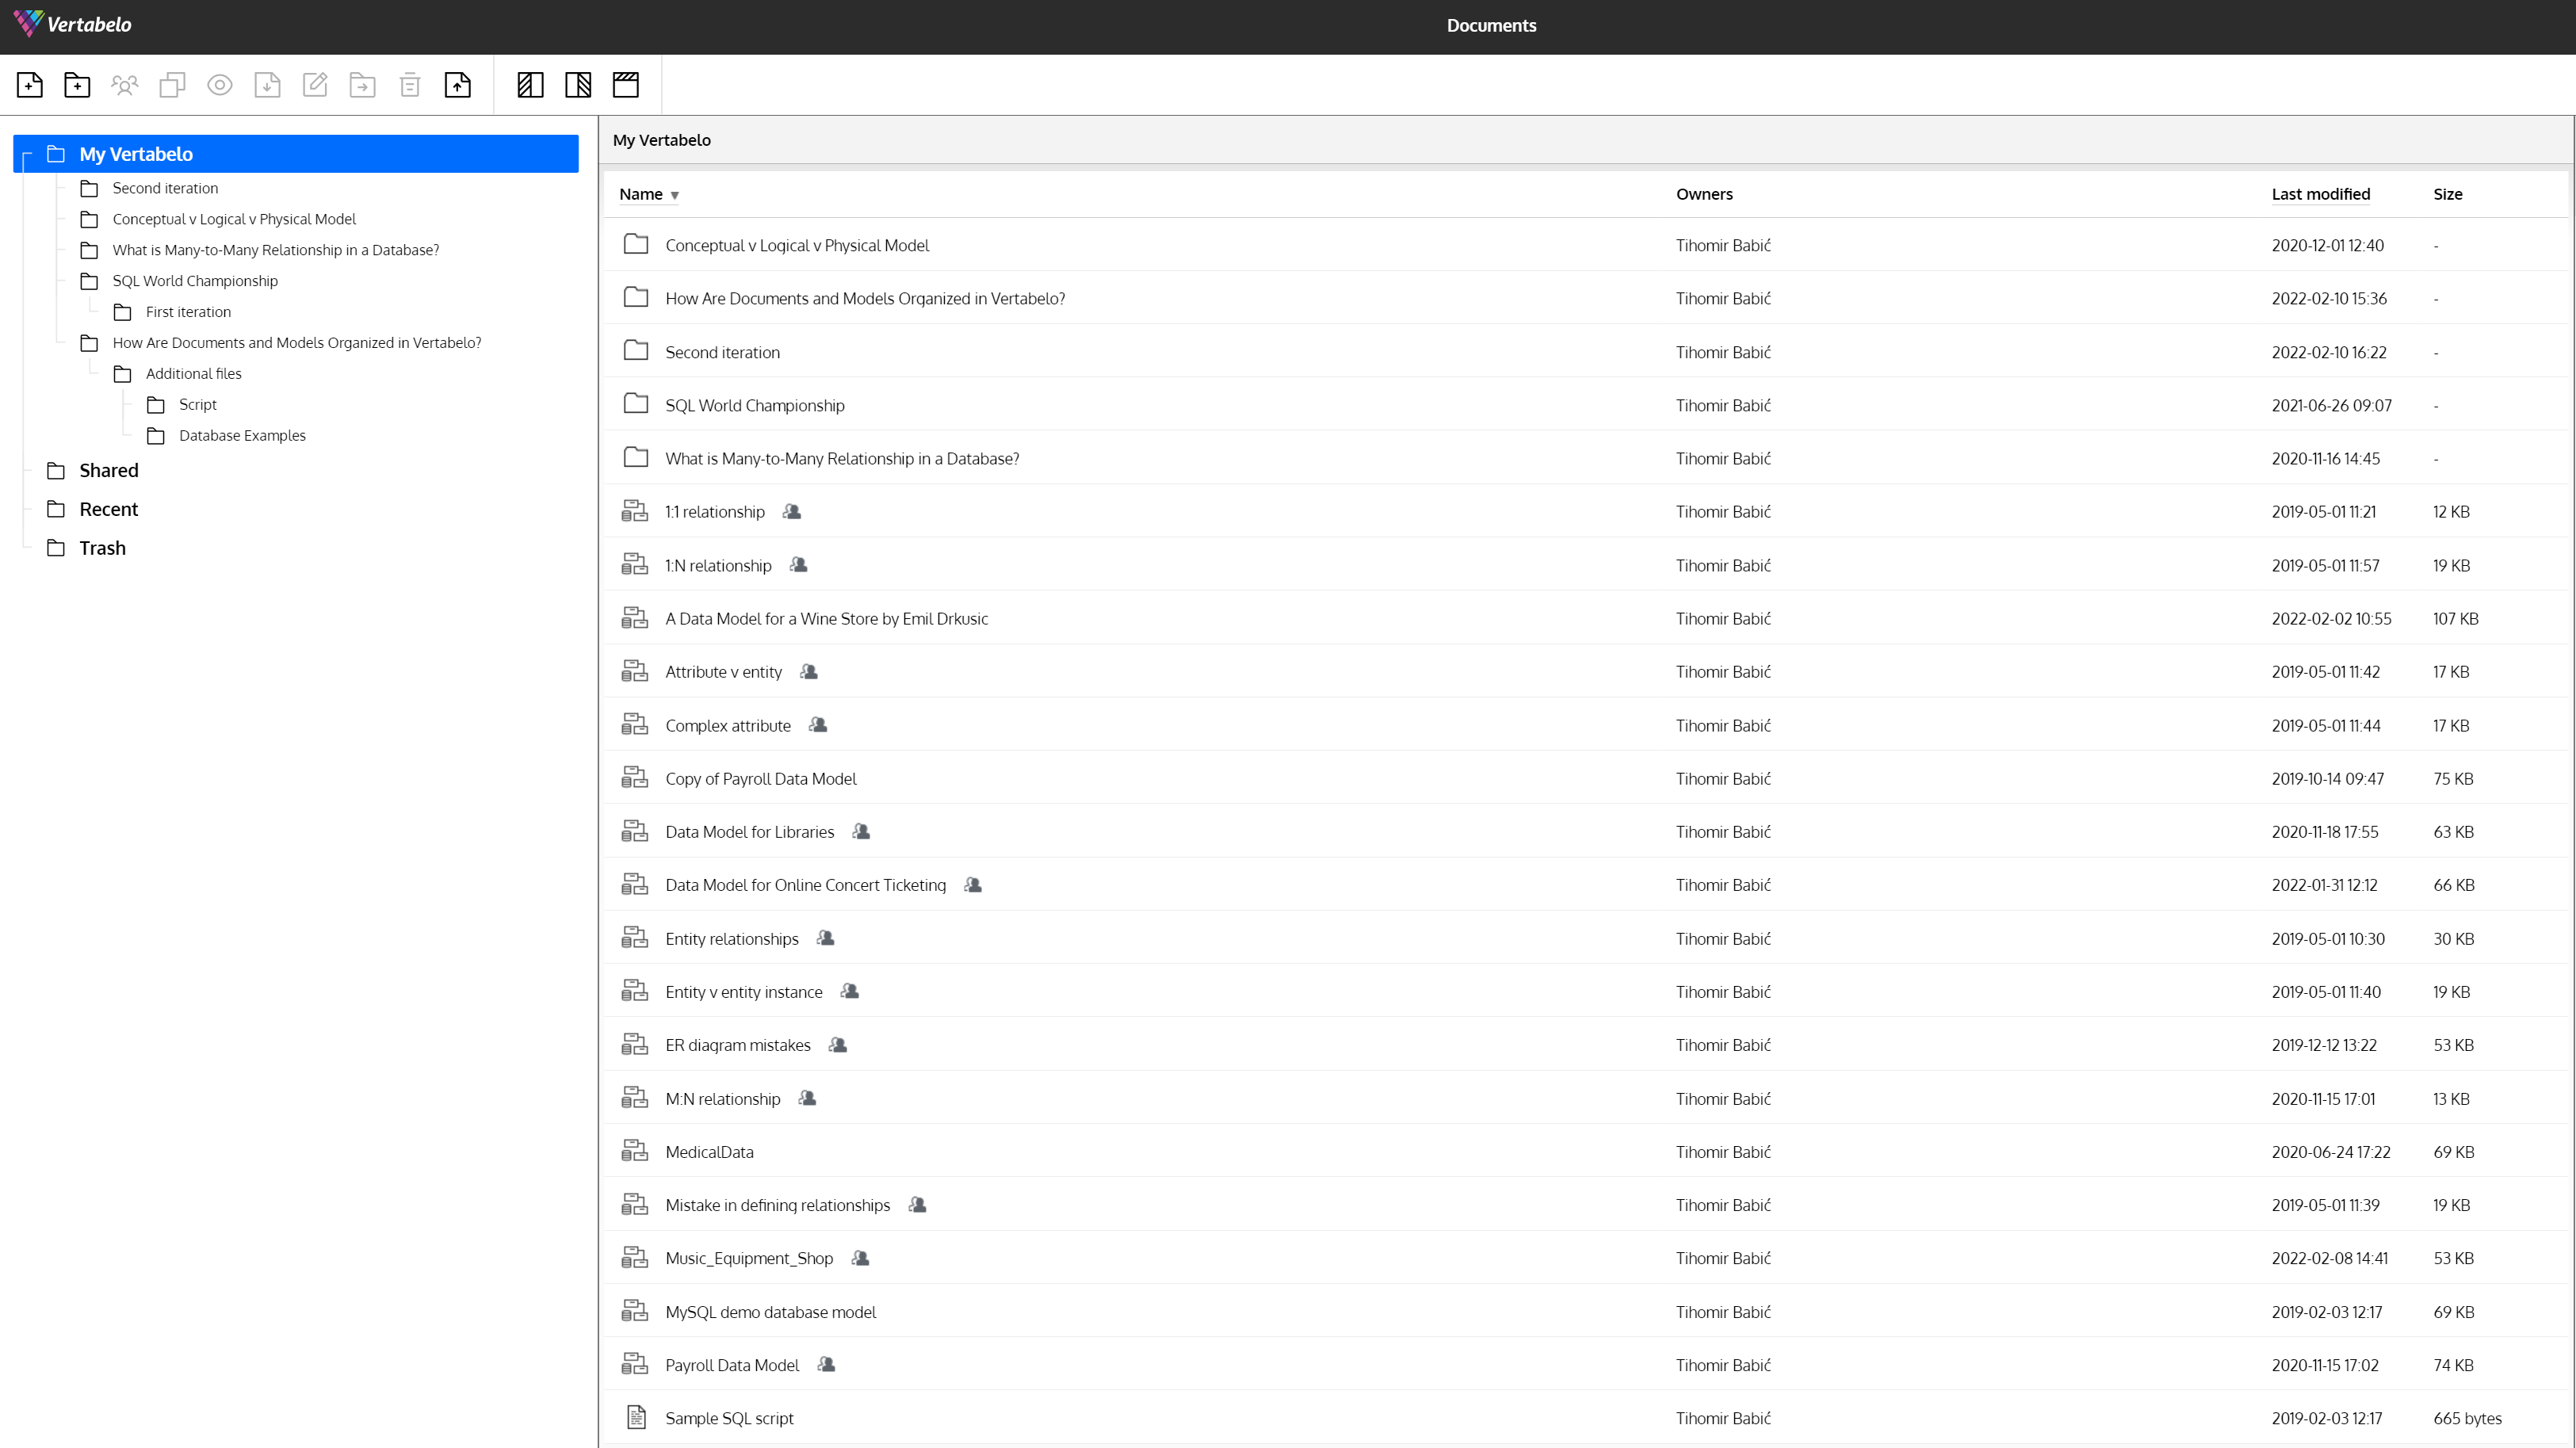Select Database Examples tree folder
Image resolution: width=2576 pixels, height=1448 pixels.
tap(242, 436)
